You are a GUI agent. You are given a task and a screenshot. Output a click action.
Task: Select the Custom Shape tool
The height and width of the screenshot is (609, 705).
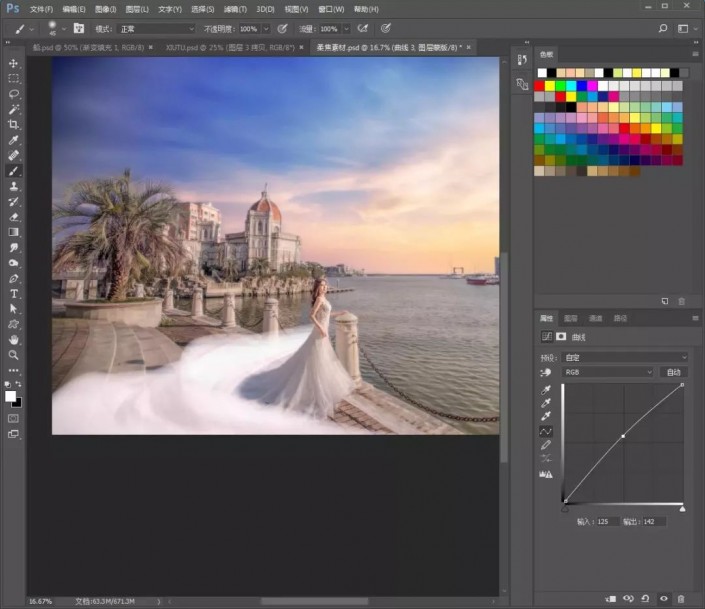pyautogui.click(x=13, y=324)
